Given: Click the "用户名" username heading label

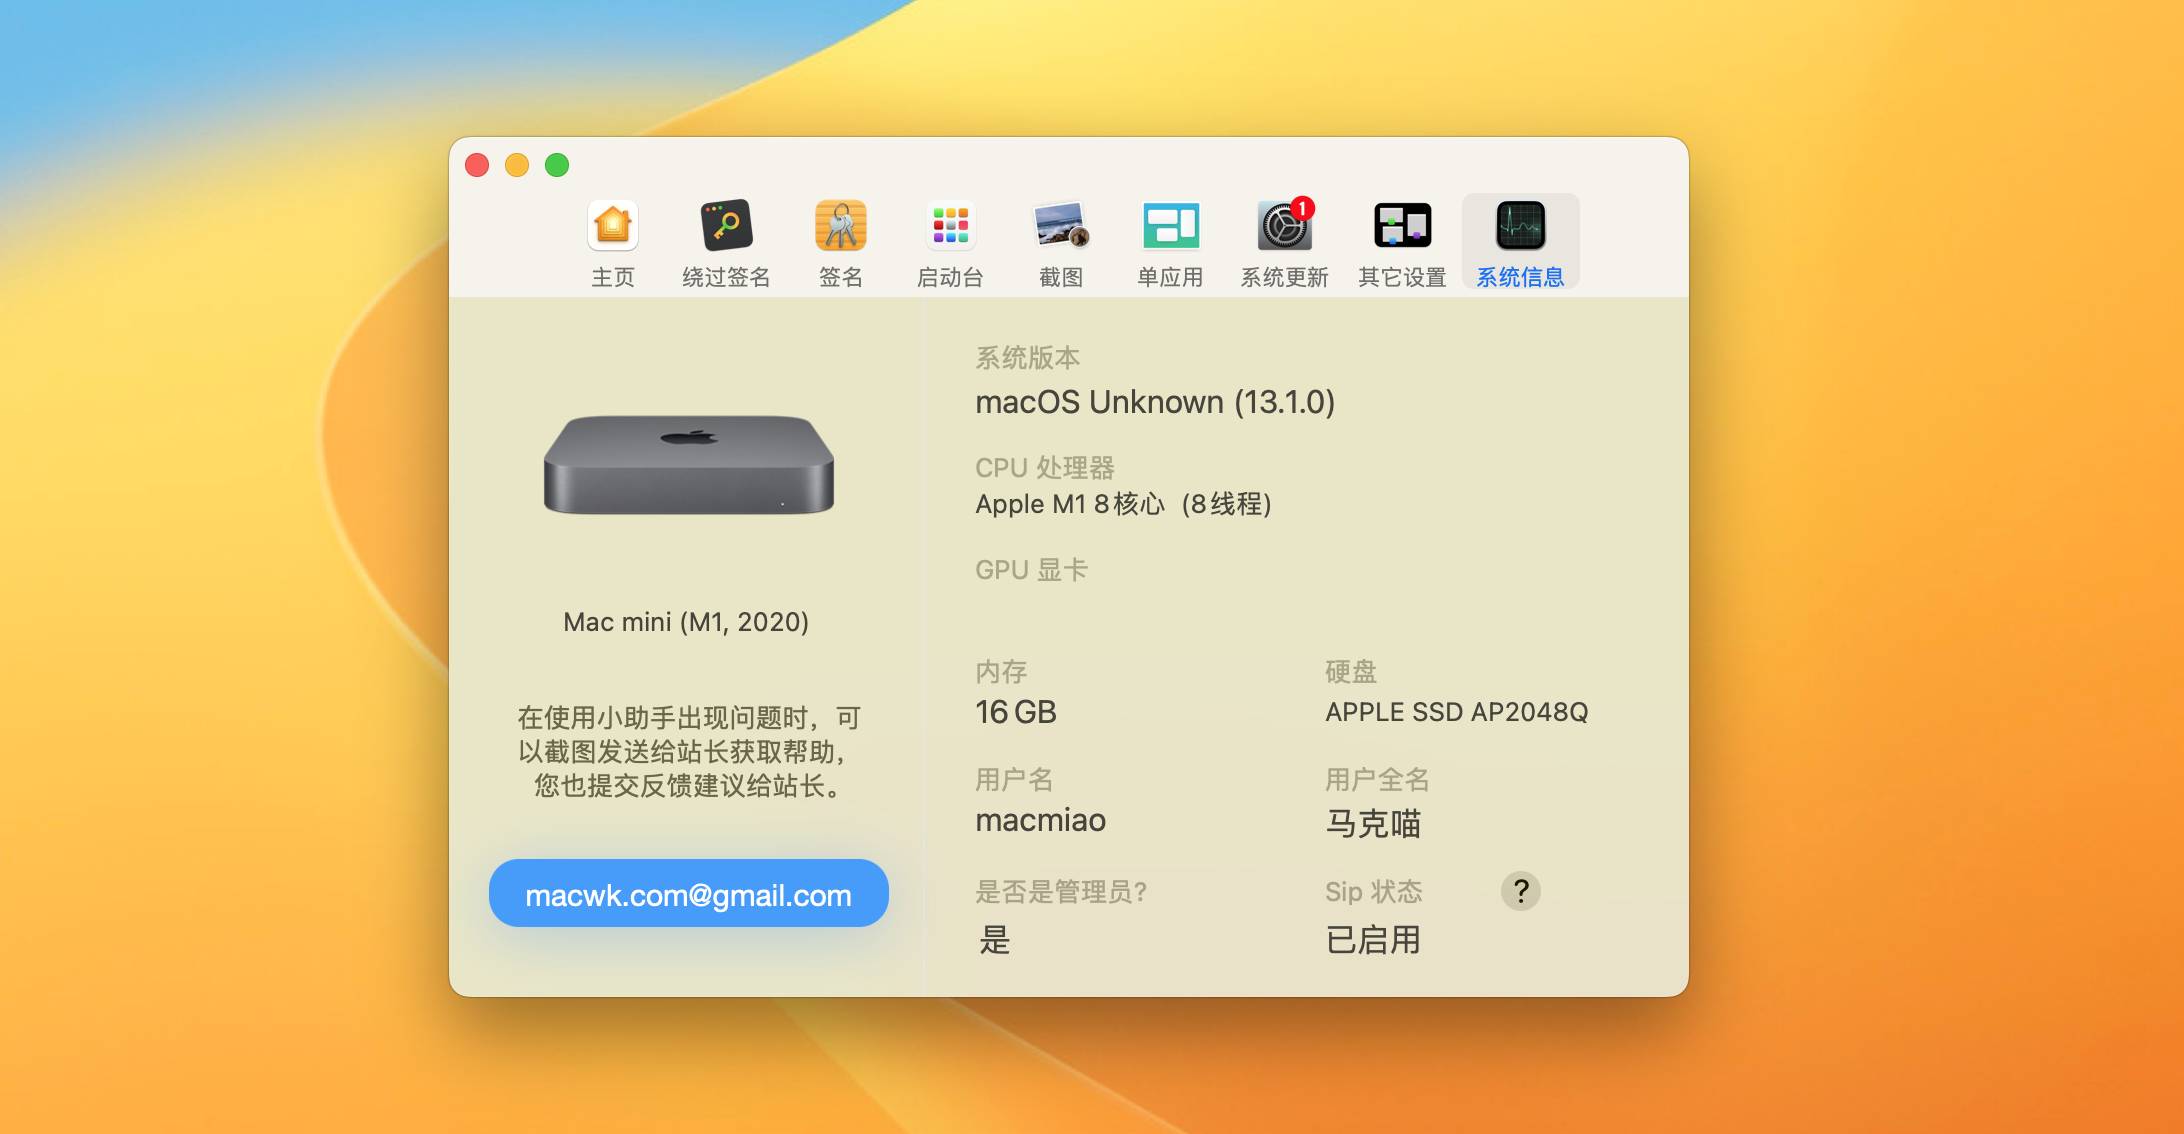Looking at the screenshot, I should pyautogui.click(x=1014, y=779).
